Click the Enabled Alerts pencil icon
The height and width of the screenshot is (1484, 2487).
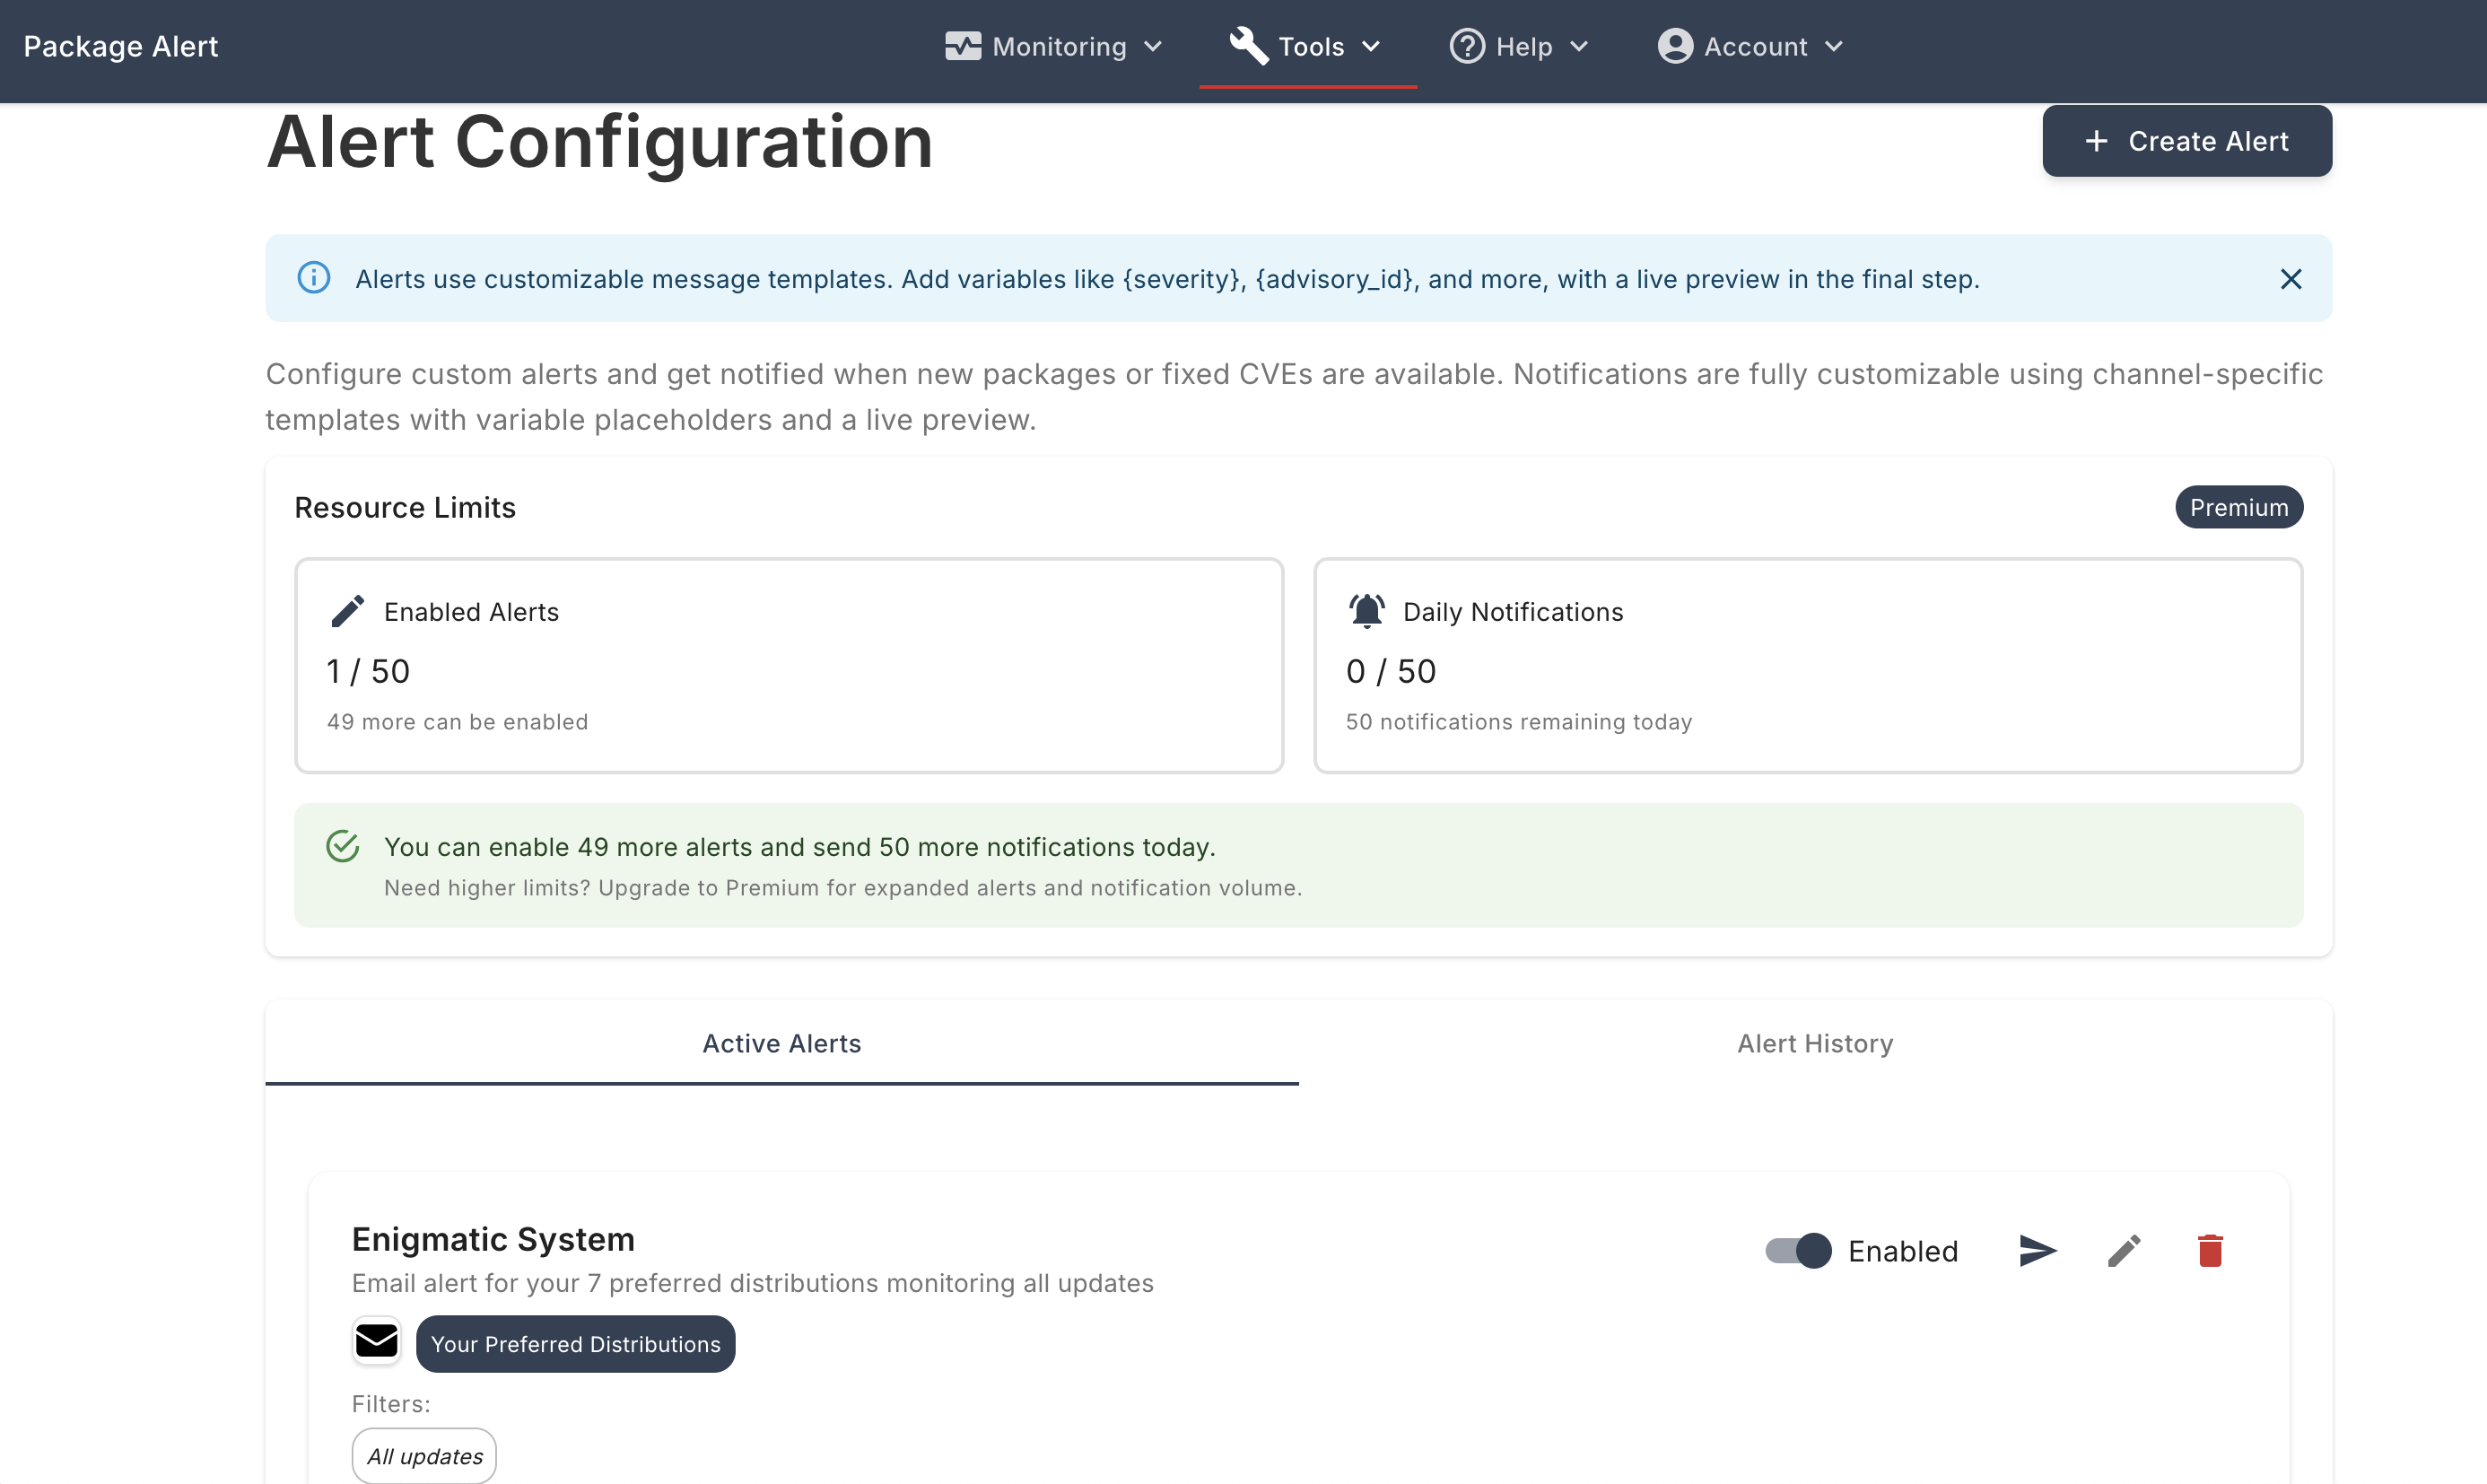[347, 611]
